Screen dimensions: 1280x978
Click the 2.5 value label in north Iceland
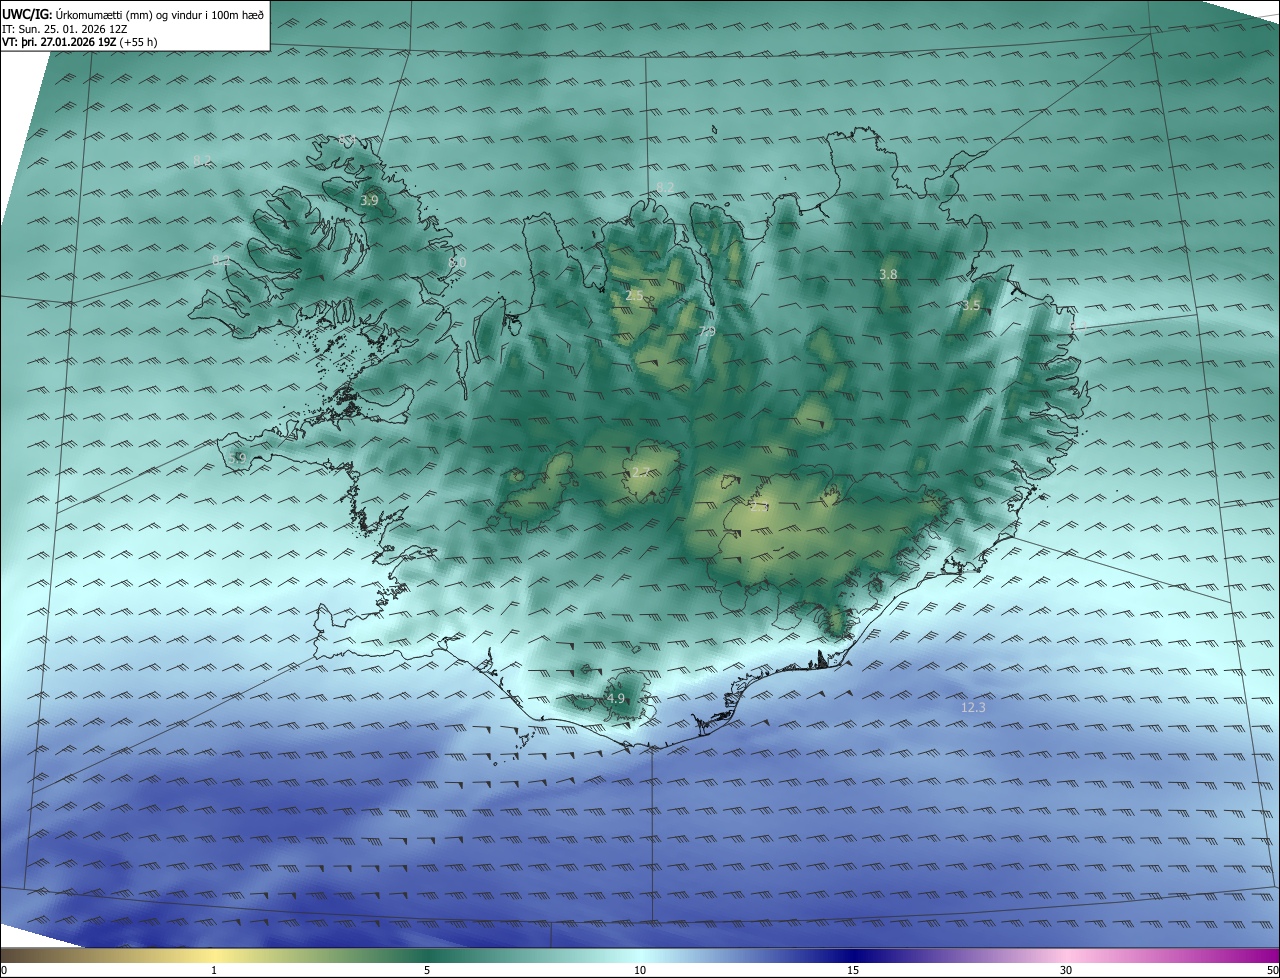point(634,296)
